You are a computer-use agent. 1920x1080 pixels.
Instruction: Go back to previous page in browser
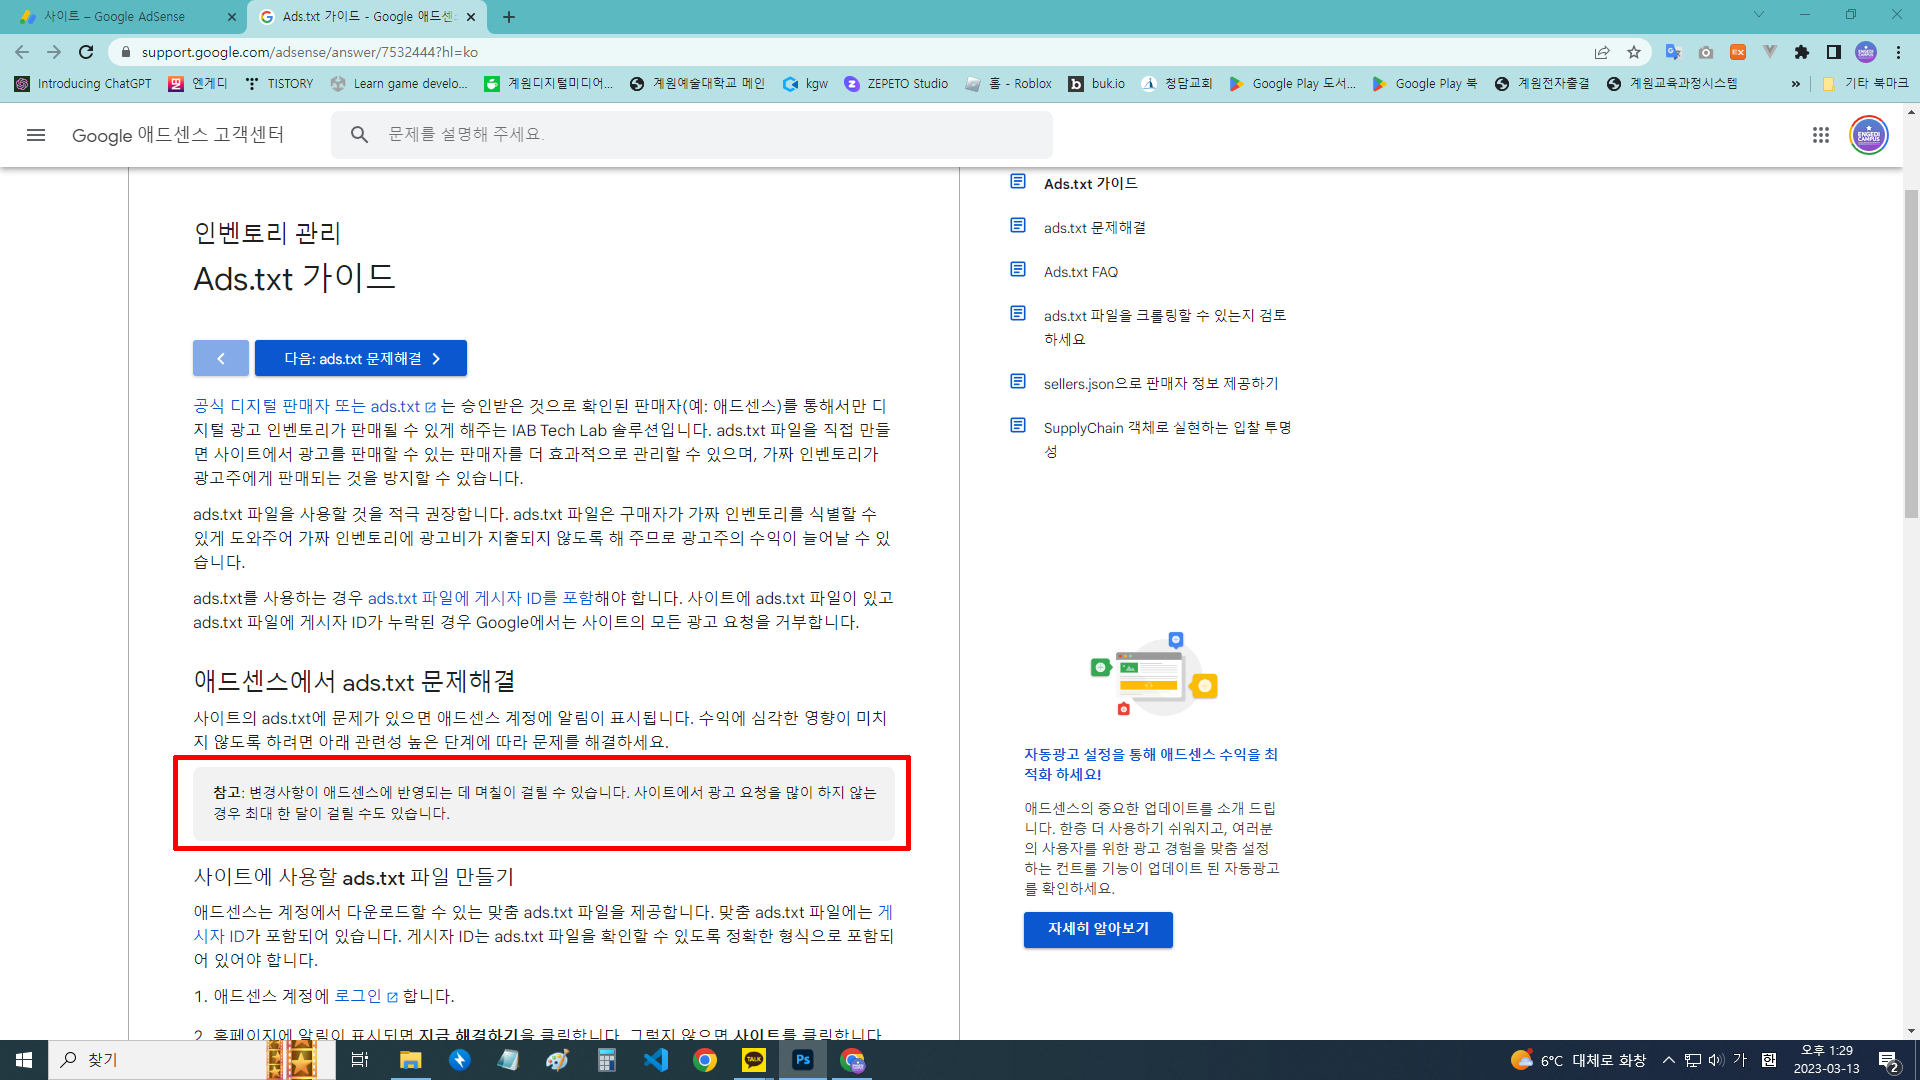coord(22,52)
